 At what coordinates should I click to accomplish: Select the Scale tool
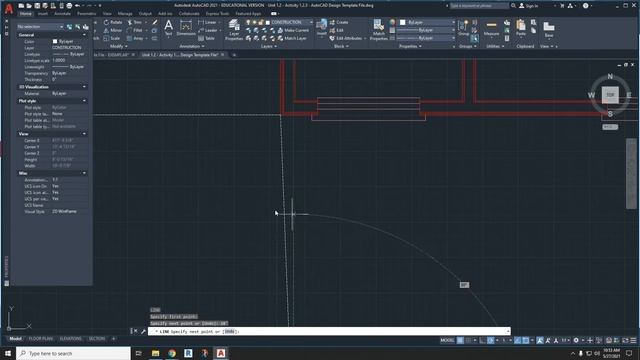coord(111,38)
